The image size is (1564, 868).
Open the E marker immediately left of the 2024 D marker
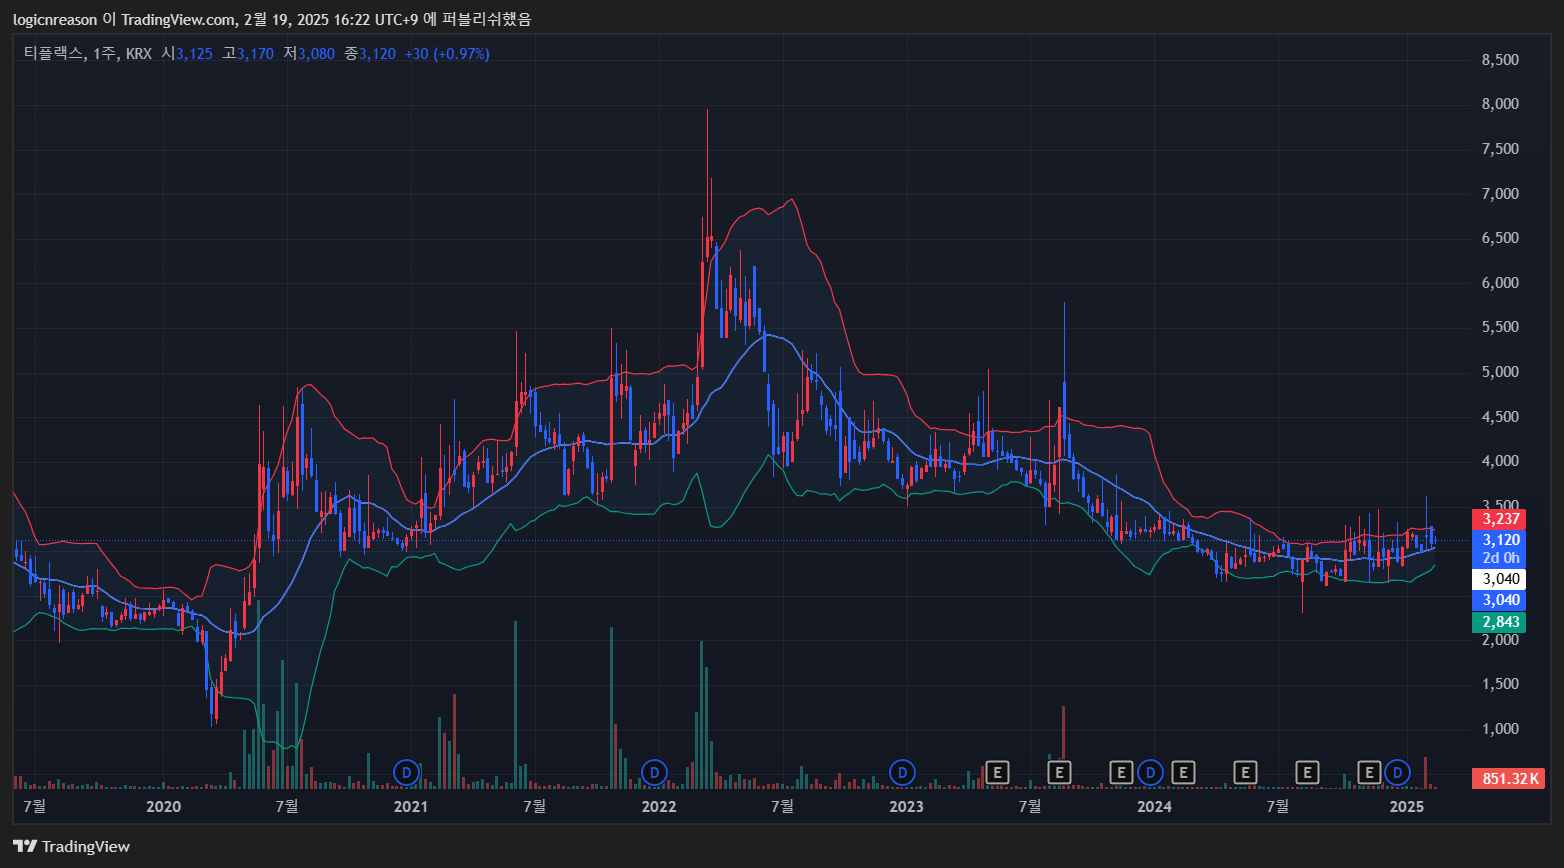pyautogui.click(x=1122, y=772)
